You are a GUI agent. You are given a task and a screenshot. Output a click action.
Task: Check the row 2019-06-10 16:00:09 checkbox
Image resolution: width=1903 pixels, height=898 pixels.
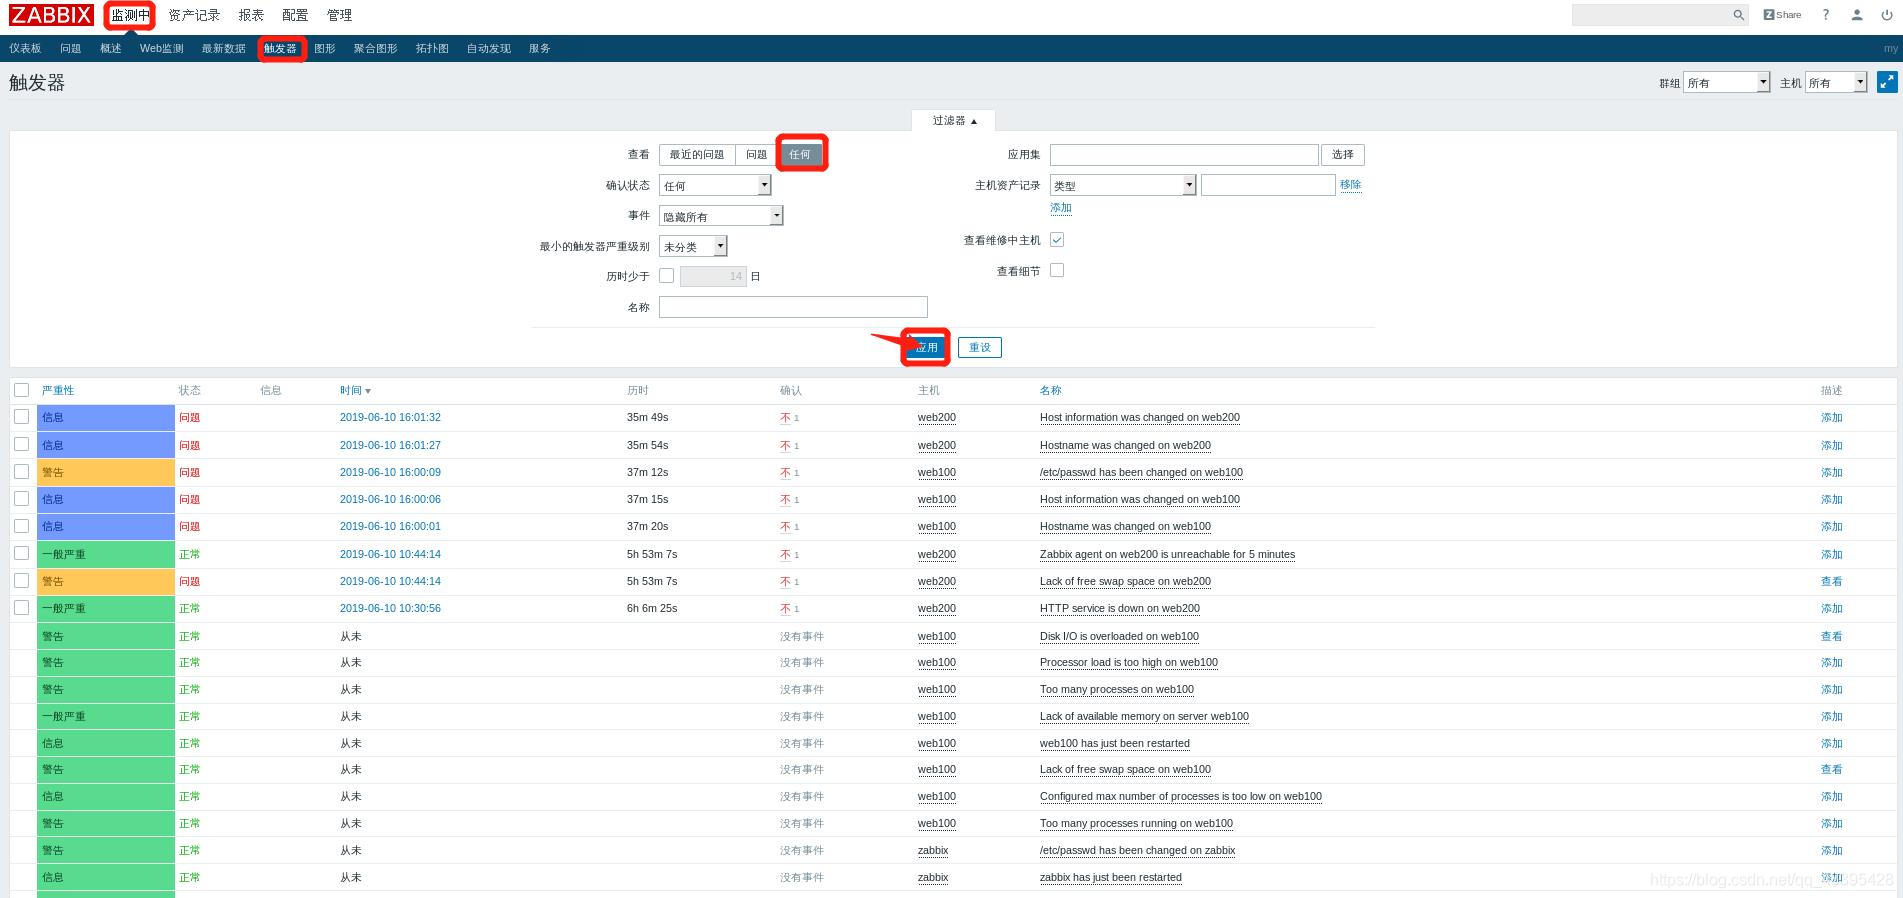(x=21, y=471)
